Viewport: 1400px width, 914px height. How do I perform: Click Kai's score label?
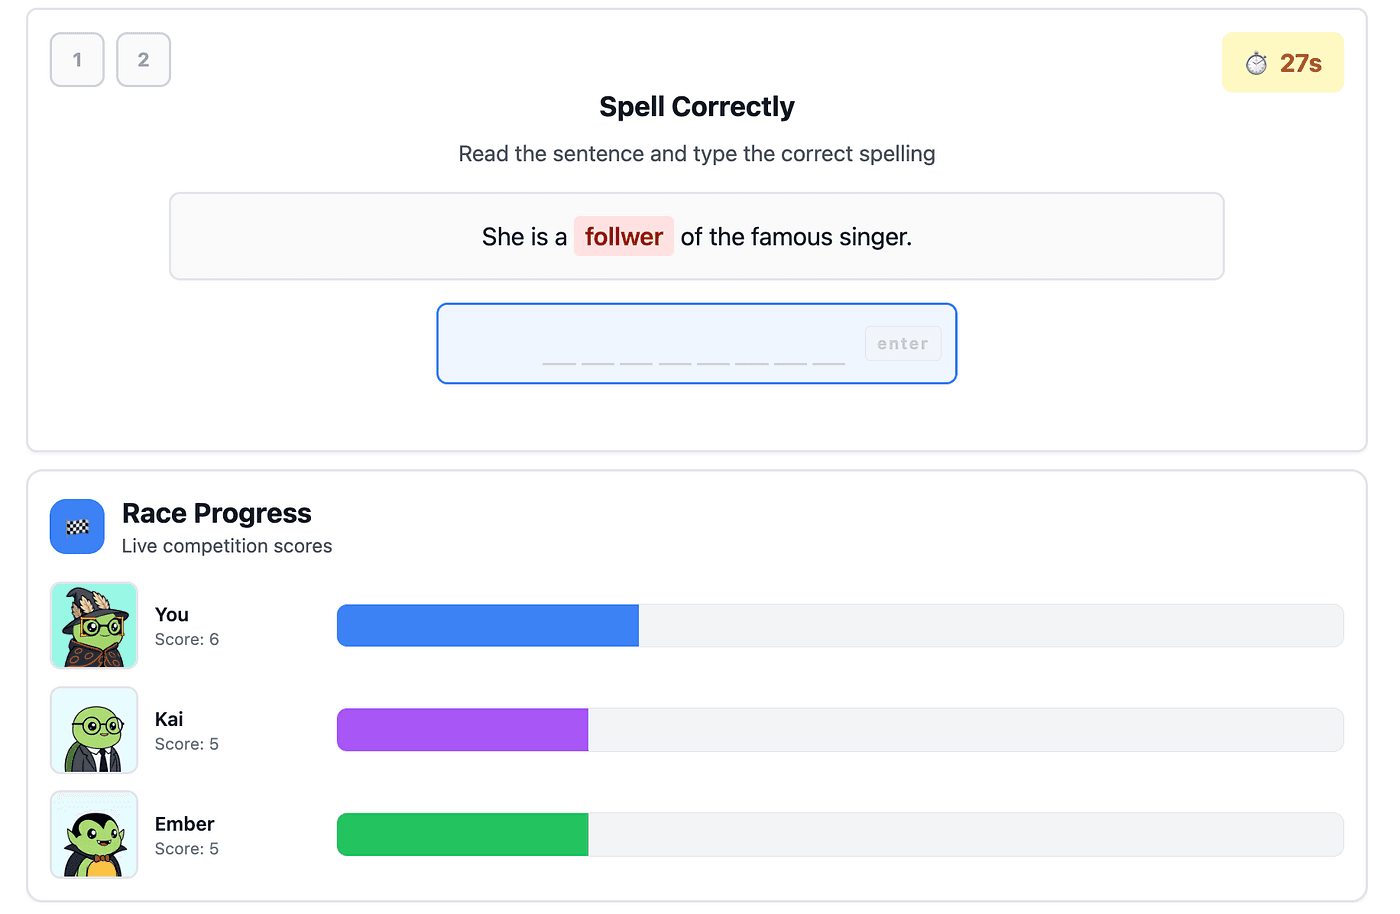[x=187, y=744]
